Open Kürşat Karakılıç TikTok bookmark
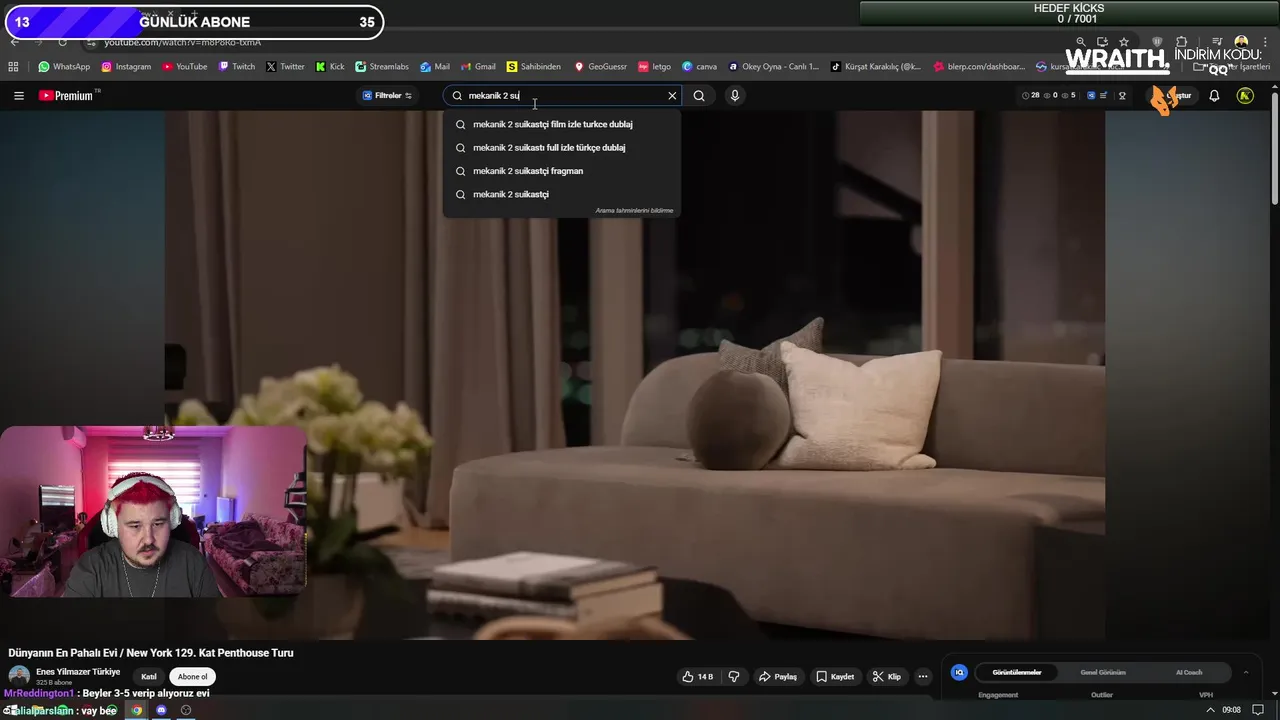Viewport: 1280px width, 720px height. 876,67
